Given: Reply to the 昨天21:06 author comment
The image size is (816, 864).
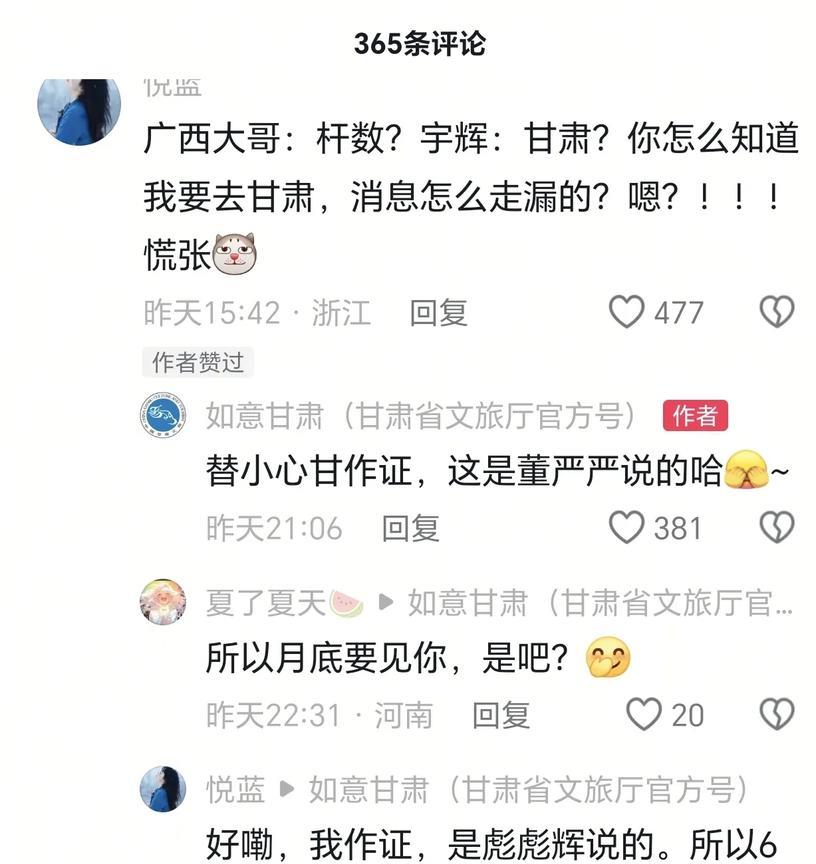Looking at the screenshot, I should click(410, 528).
